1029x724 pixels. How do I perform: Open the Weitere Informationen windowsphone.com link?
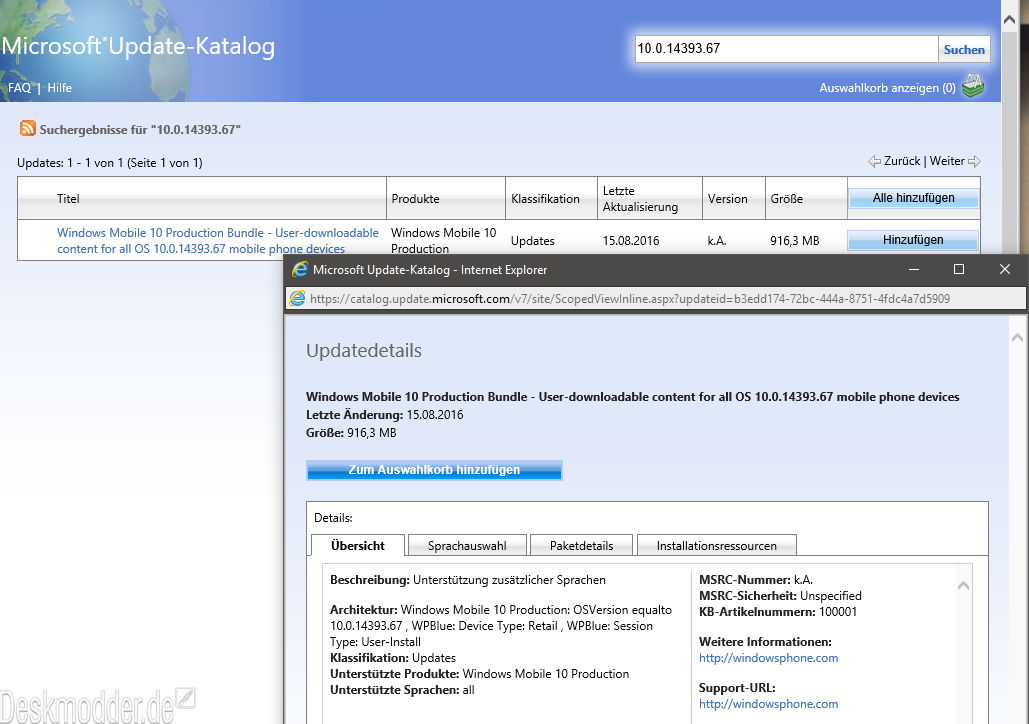coord(768,658)
